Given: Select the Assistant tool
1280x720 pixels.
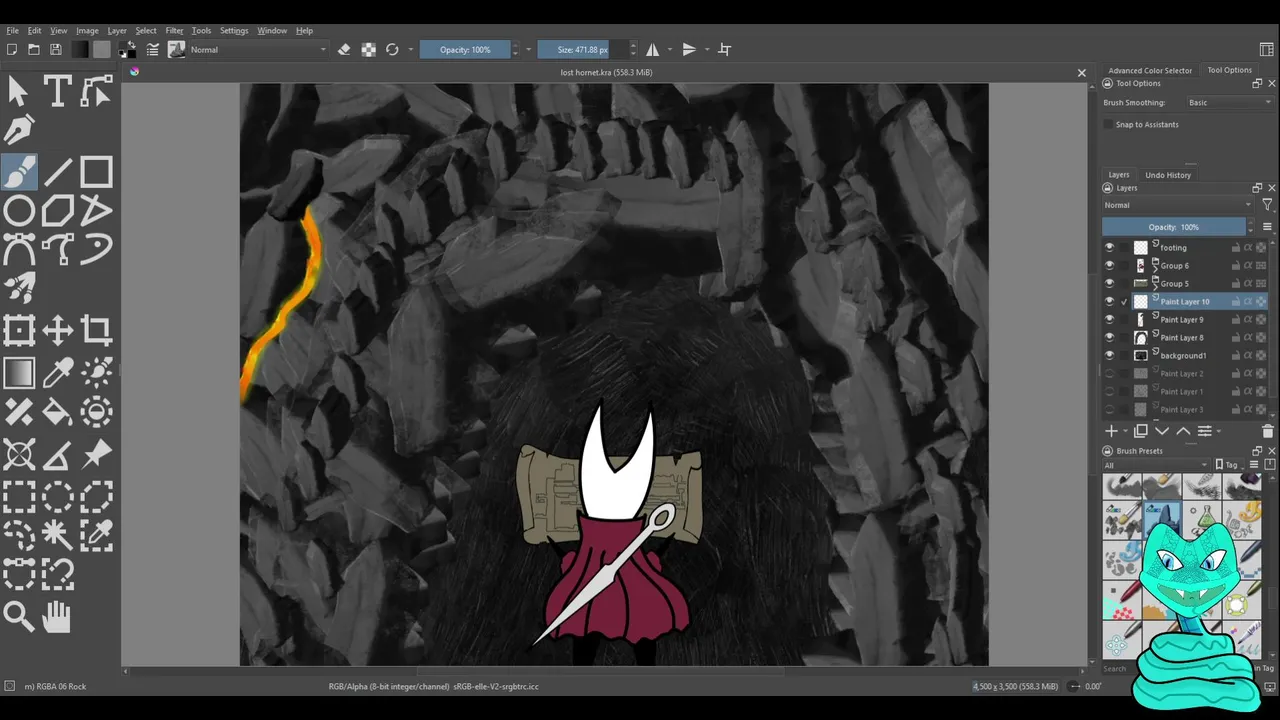Looking at the screenshot, I should click(18, 455).
